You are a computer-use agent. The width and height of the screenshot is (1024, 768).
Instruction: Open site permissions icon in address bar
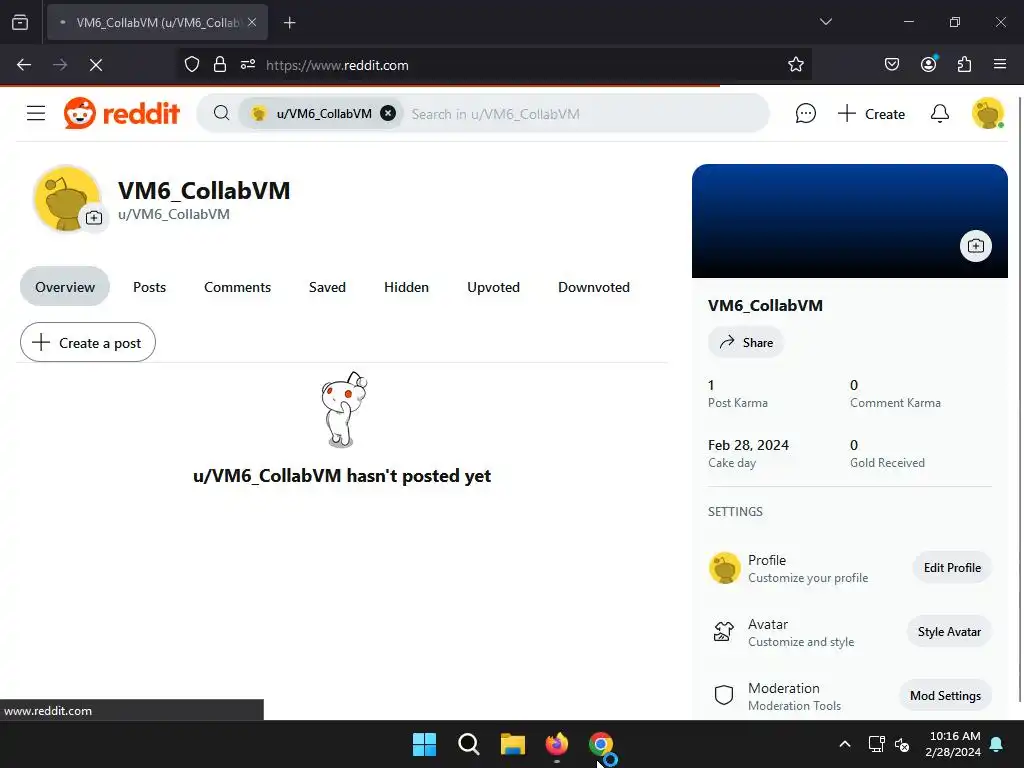[x=248, y=65]
